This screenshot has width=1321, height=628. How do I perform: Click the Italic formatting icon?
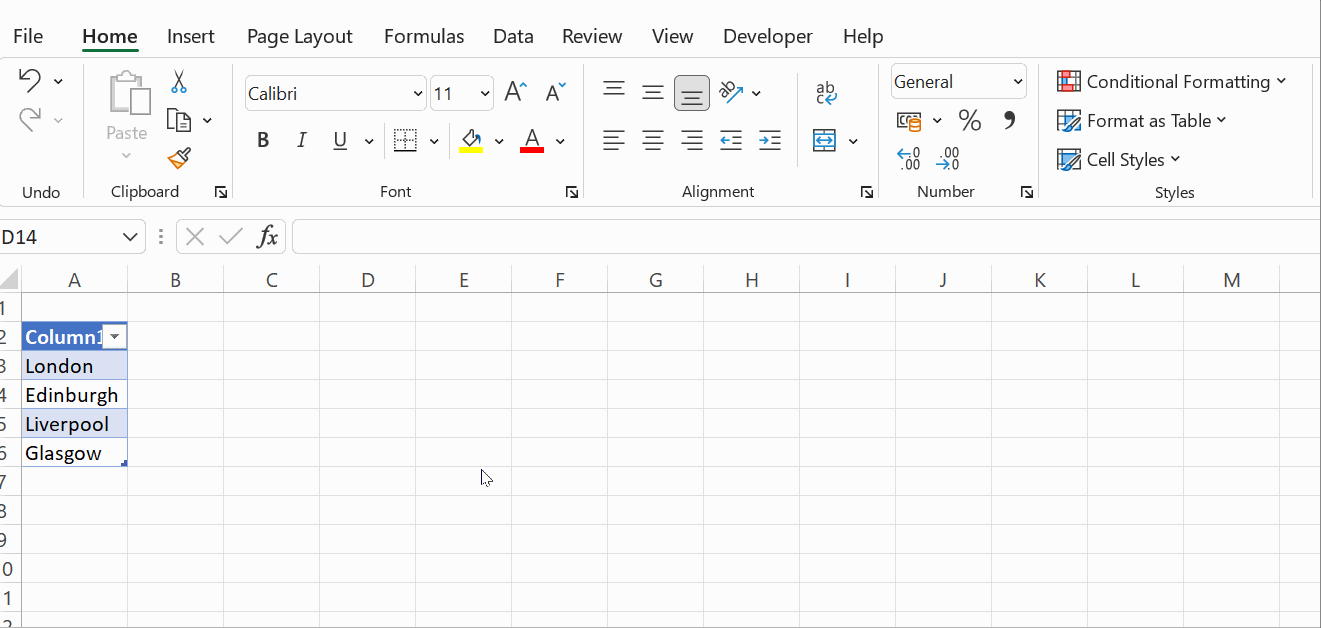(x=301, y=140)
